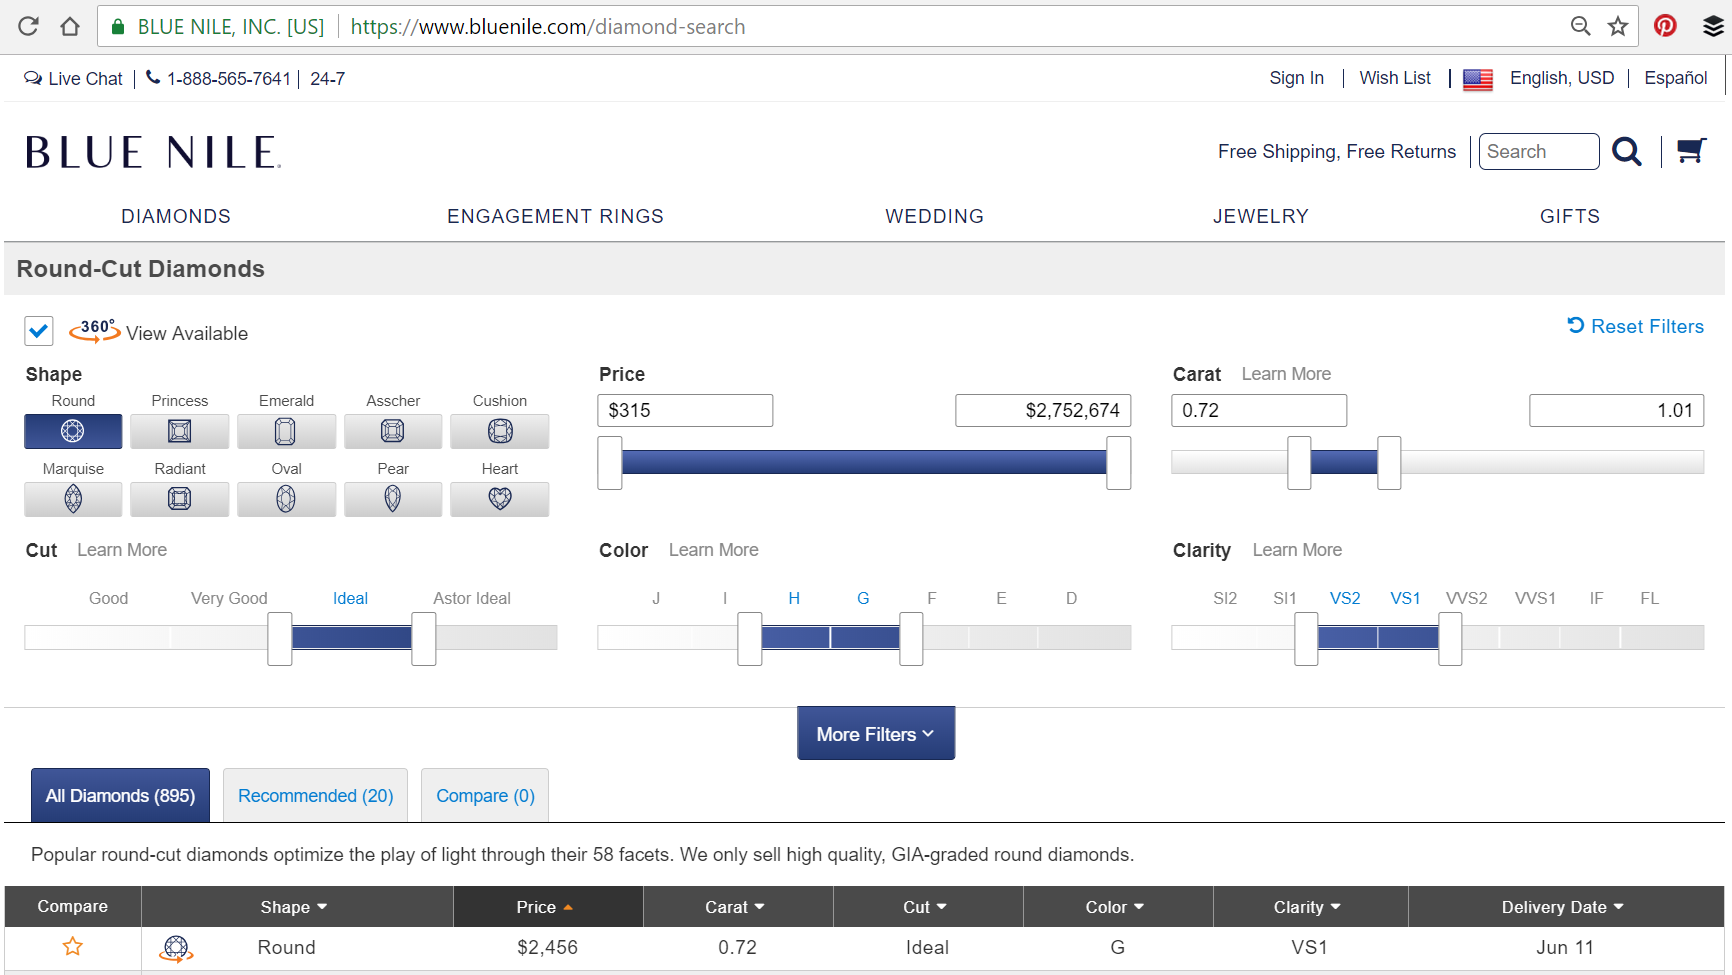Open 360 view of first round diamond
Viewport: 1732px width, 975px height.
click(176, 948)
